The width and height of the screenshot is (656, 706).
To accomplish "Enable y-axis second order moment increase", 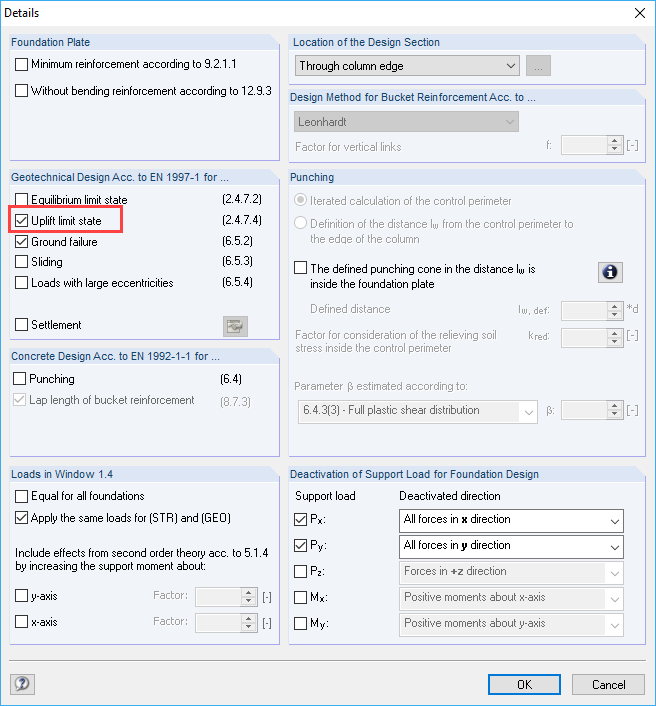I will coord(21,596).
